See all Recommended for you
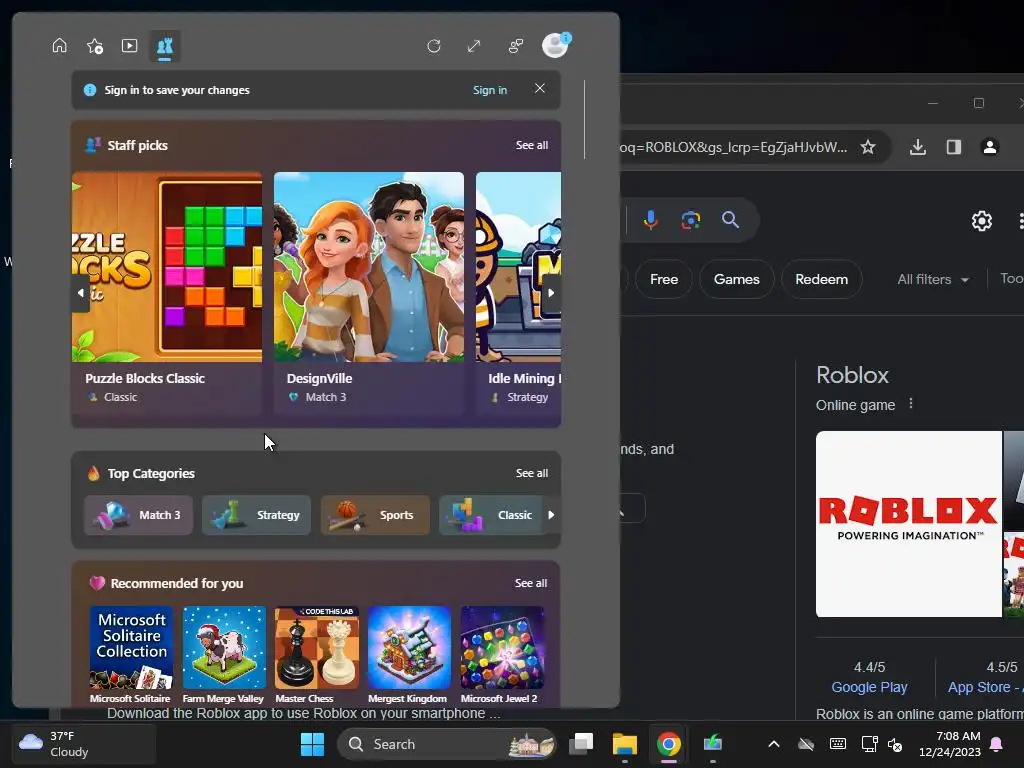 tap(530, 583)
